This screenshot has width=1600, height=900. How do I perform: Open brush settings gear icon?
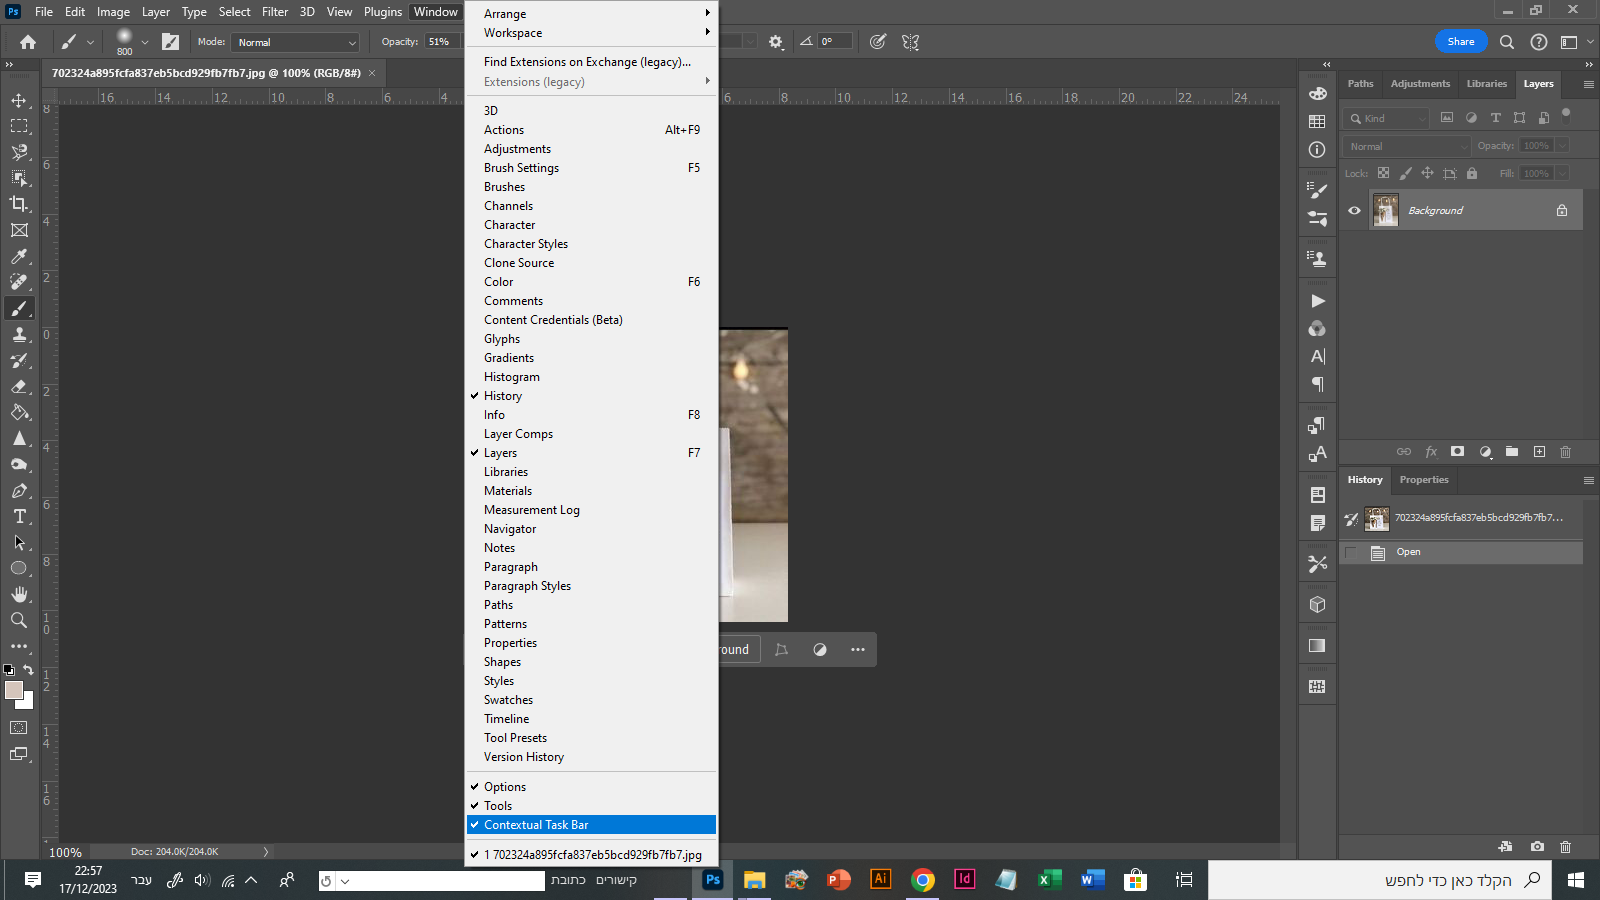(776, 42)
